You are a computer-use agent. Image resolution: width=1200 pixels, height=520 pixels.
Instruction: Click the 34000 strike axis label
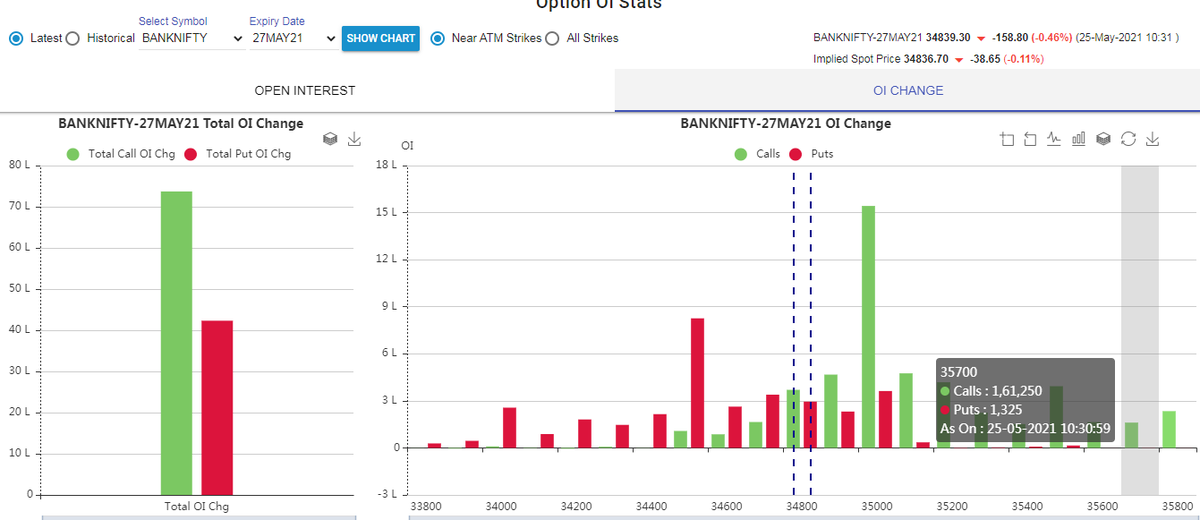500,507
